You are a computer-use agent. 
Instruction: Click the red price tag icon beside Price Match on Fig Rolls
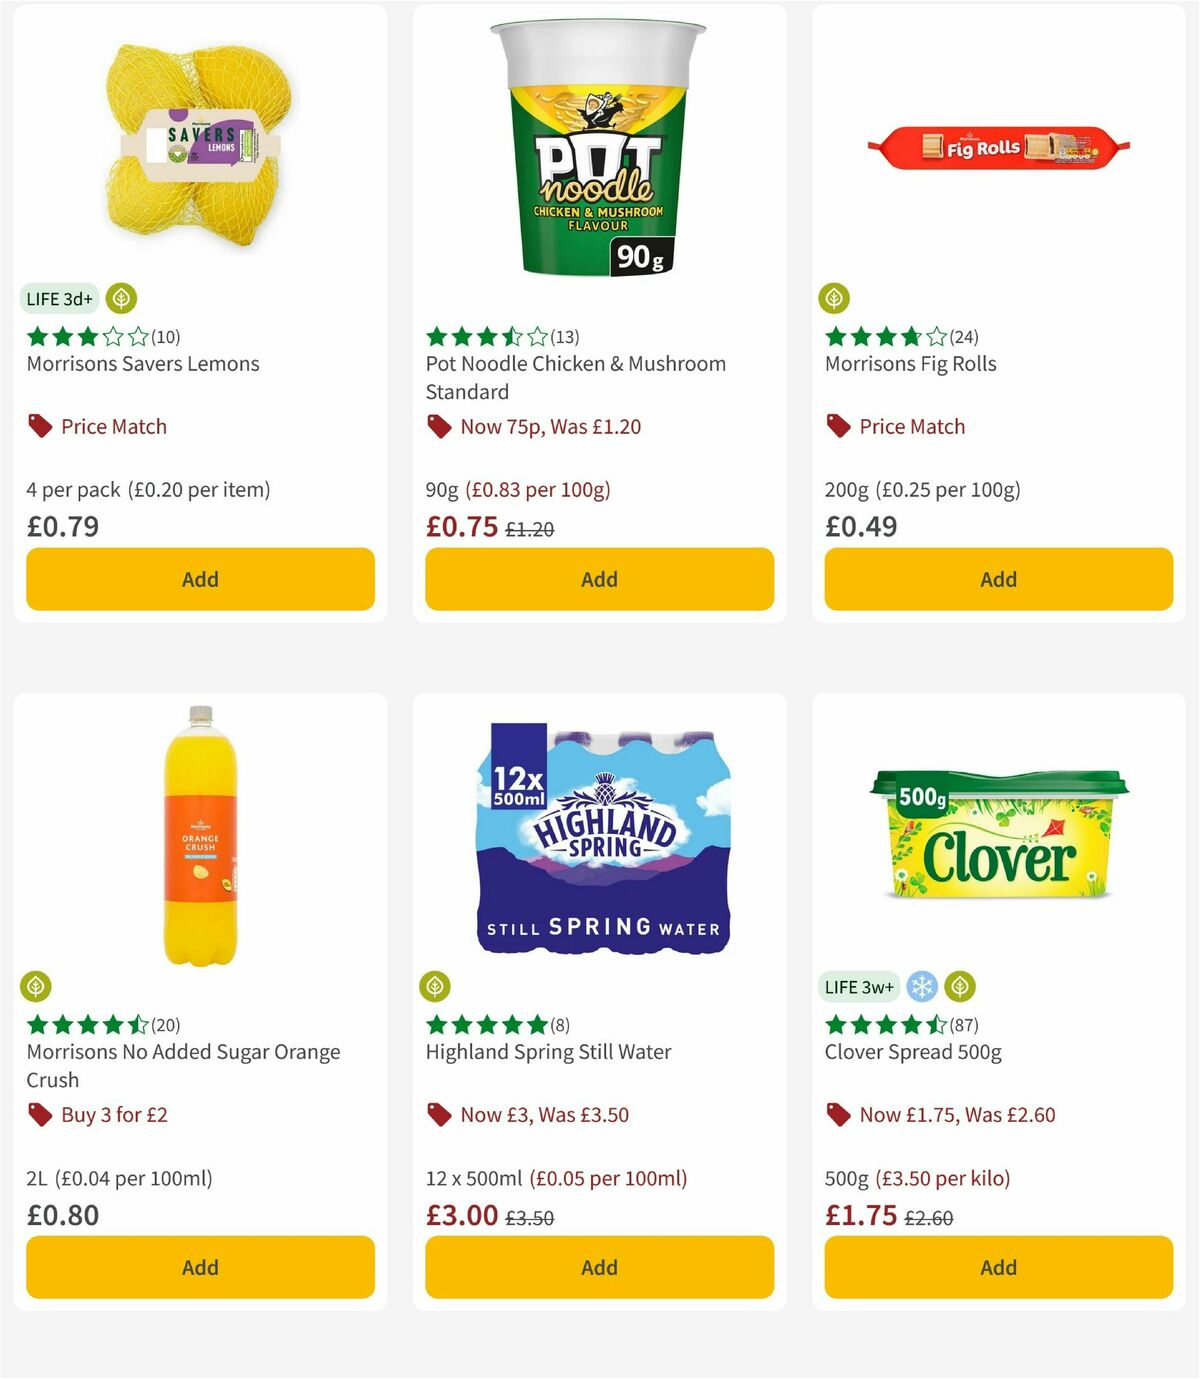[837, 425]
